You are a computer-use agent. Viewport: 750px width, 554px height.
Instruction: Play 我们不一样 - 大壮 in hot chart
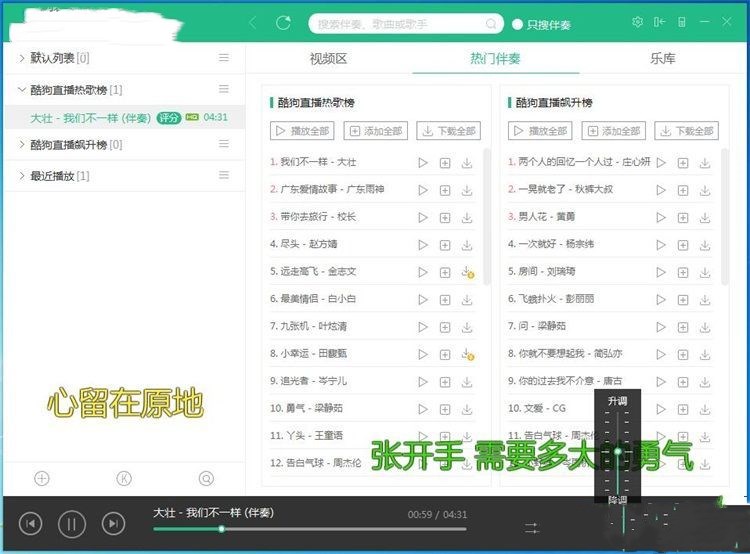[x=423, y=163]
